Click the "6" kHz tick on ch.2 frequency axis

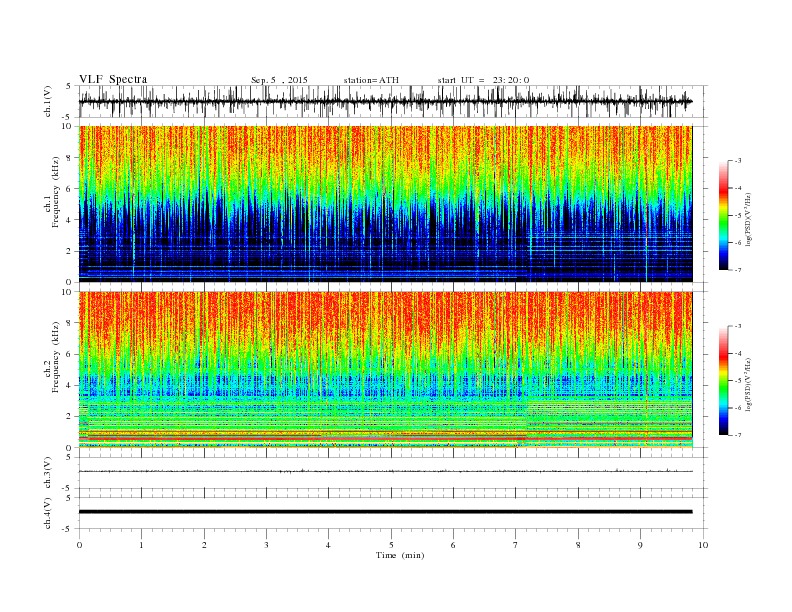point(69,354)
